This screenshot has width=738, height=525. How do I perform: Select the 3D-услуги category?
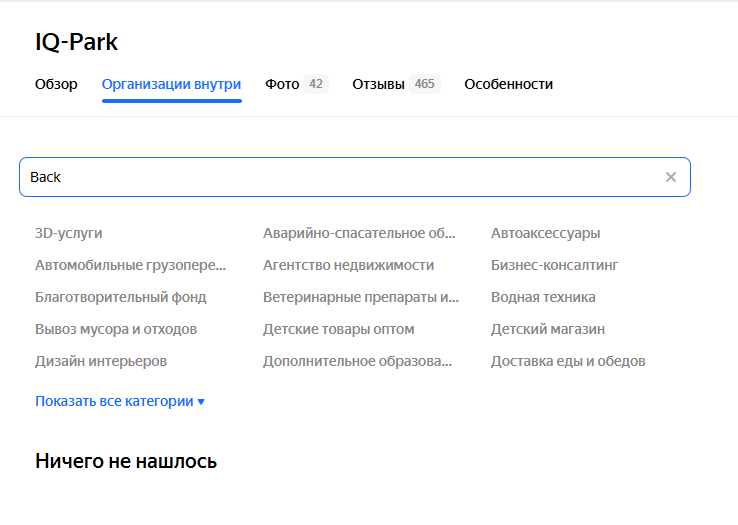(69, 233)
